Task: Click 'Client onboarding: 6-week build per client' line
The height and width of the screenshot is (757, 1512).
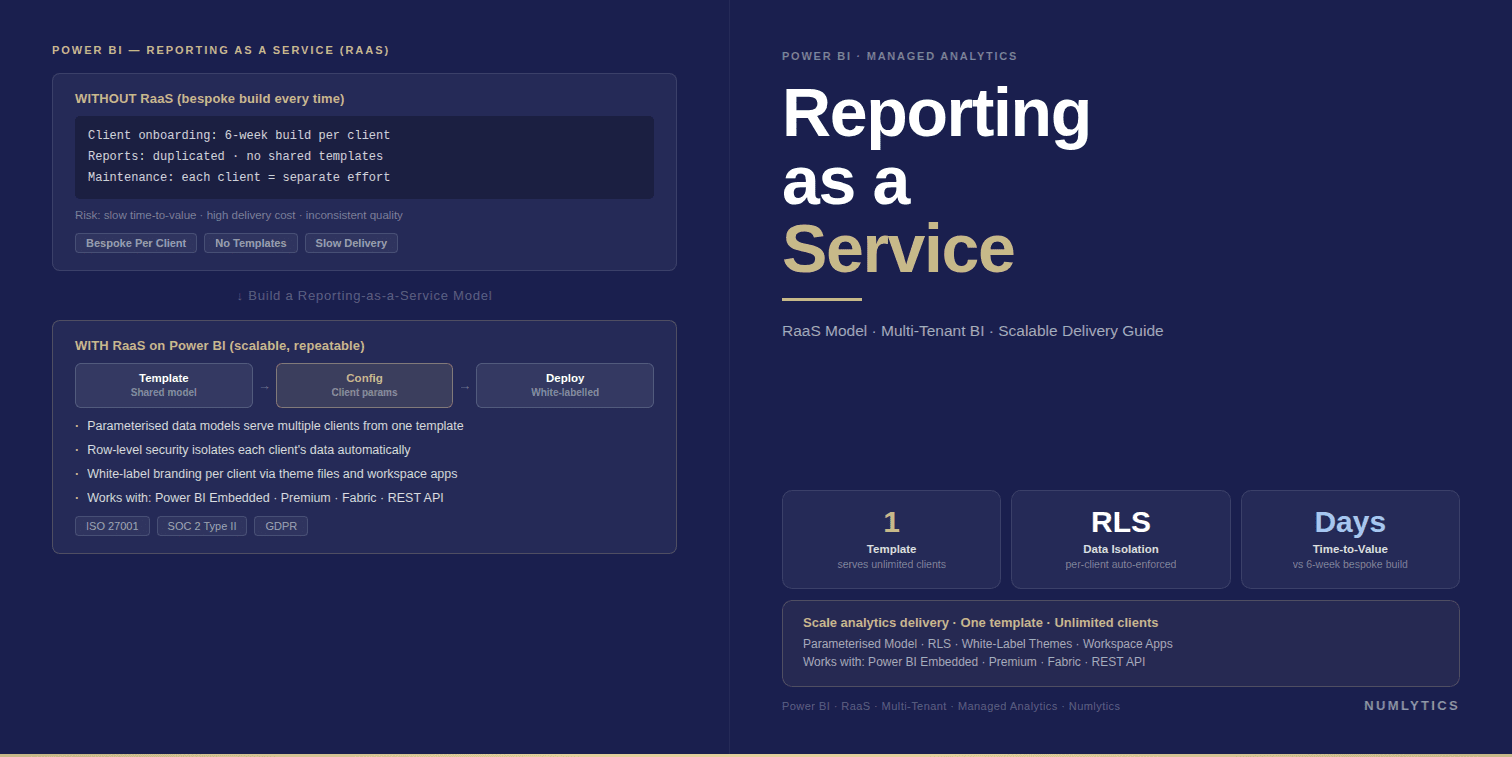Action: point(239,135)
